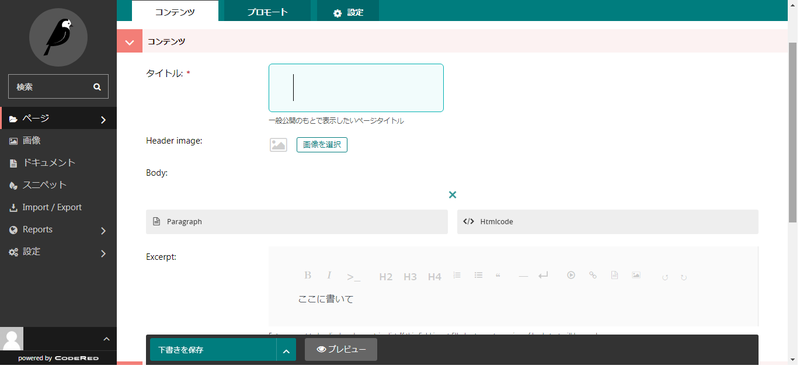Click the プレビュー button
This screenshot has width=800, height=369.
click(341, 350)
